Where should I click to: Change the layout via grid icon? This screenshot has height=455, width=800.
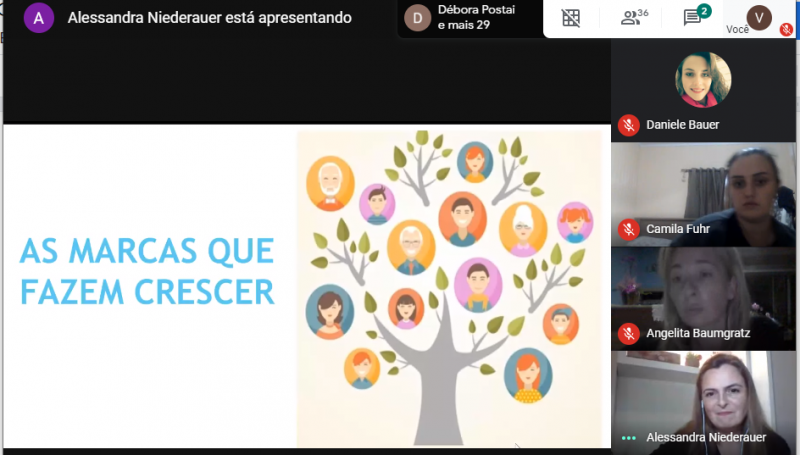(x=571, y=18)
